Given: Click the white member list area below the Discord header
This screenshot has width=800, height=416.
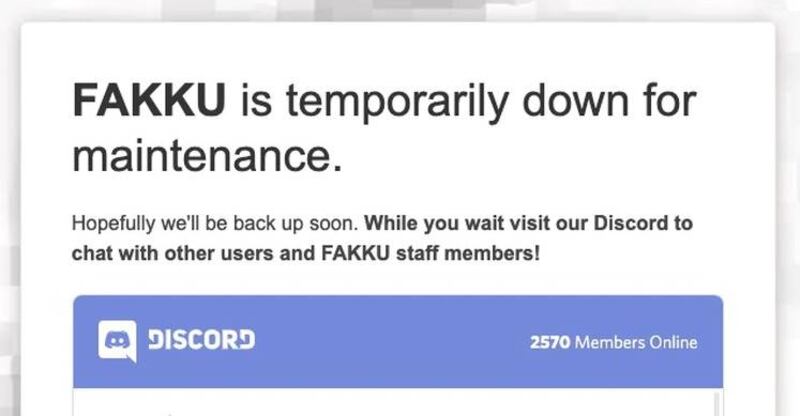Looking at the screenshot, I should 393,402.
